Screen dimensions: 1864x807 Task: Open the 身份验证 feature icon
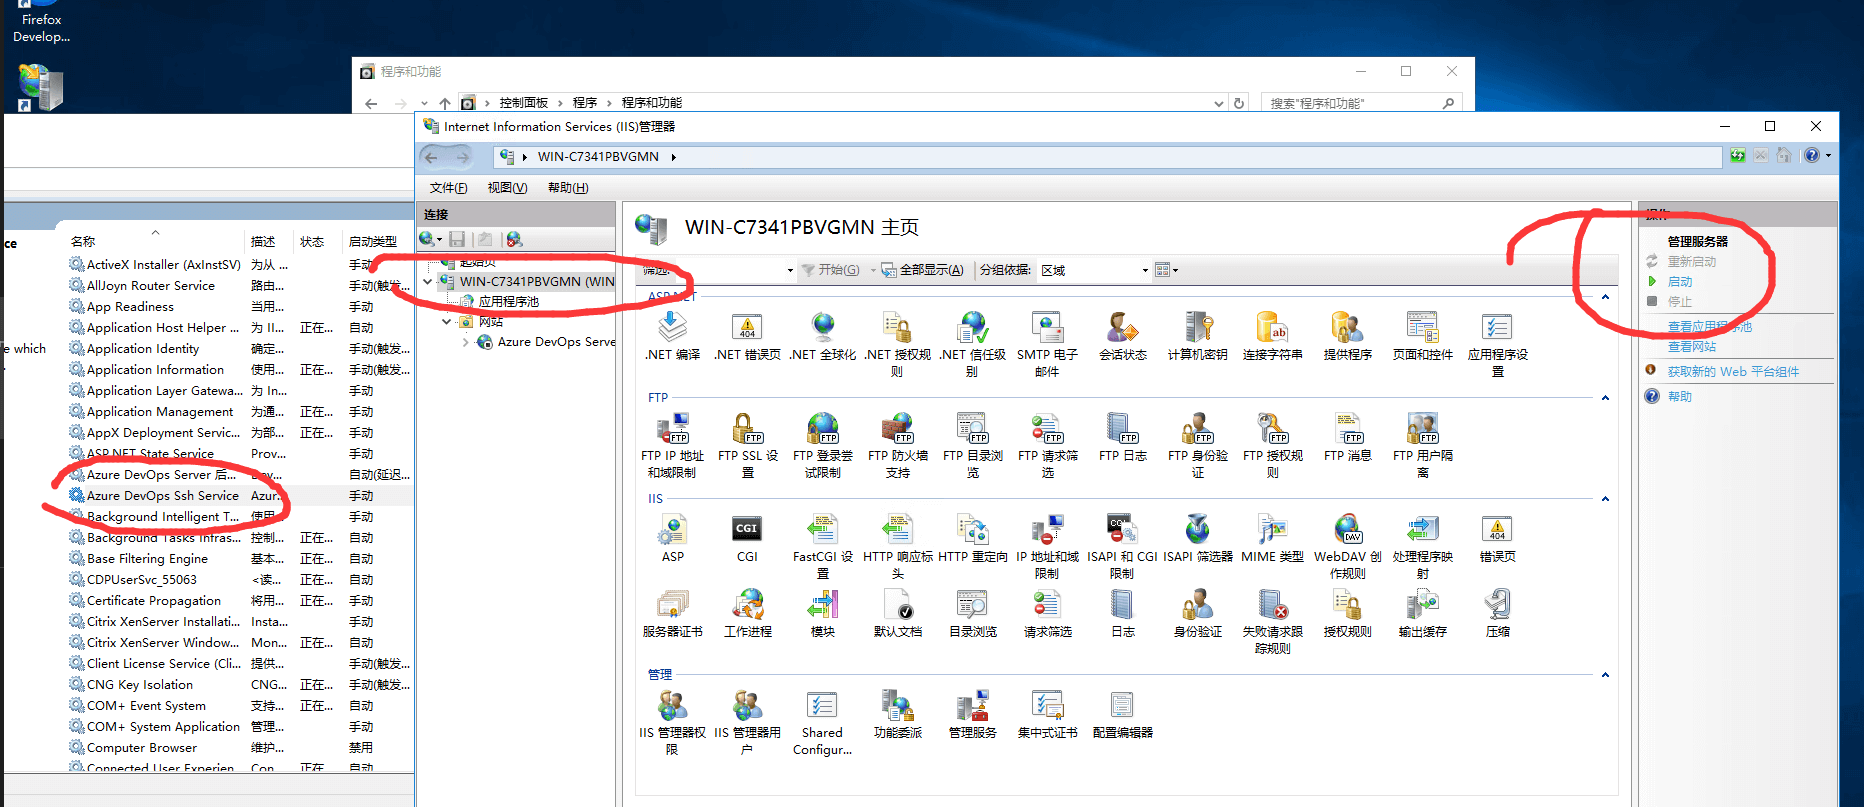click(1197, 606)
